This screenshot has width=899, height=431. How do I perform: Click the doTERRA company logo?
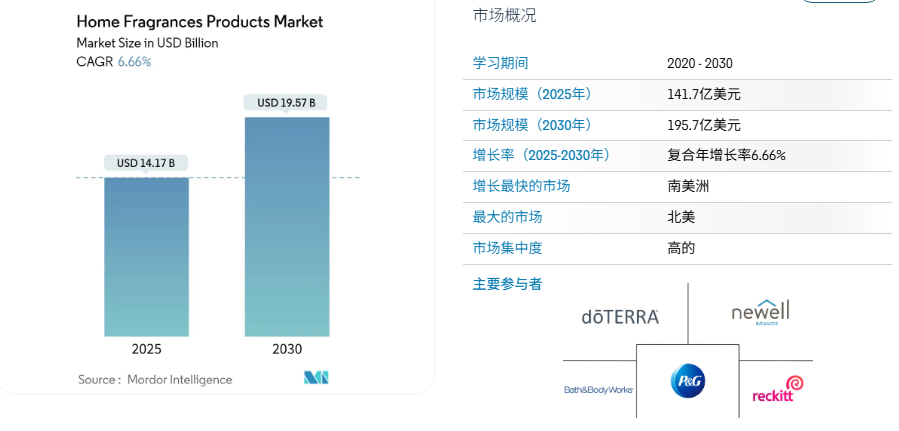(620, 317)
